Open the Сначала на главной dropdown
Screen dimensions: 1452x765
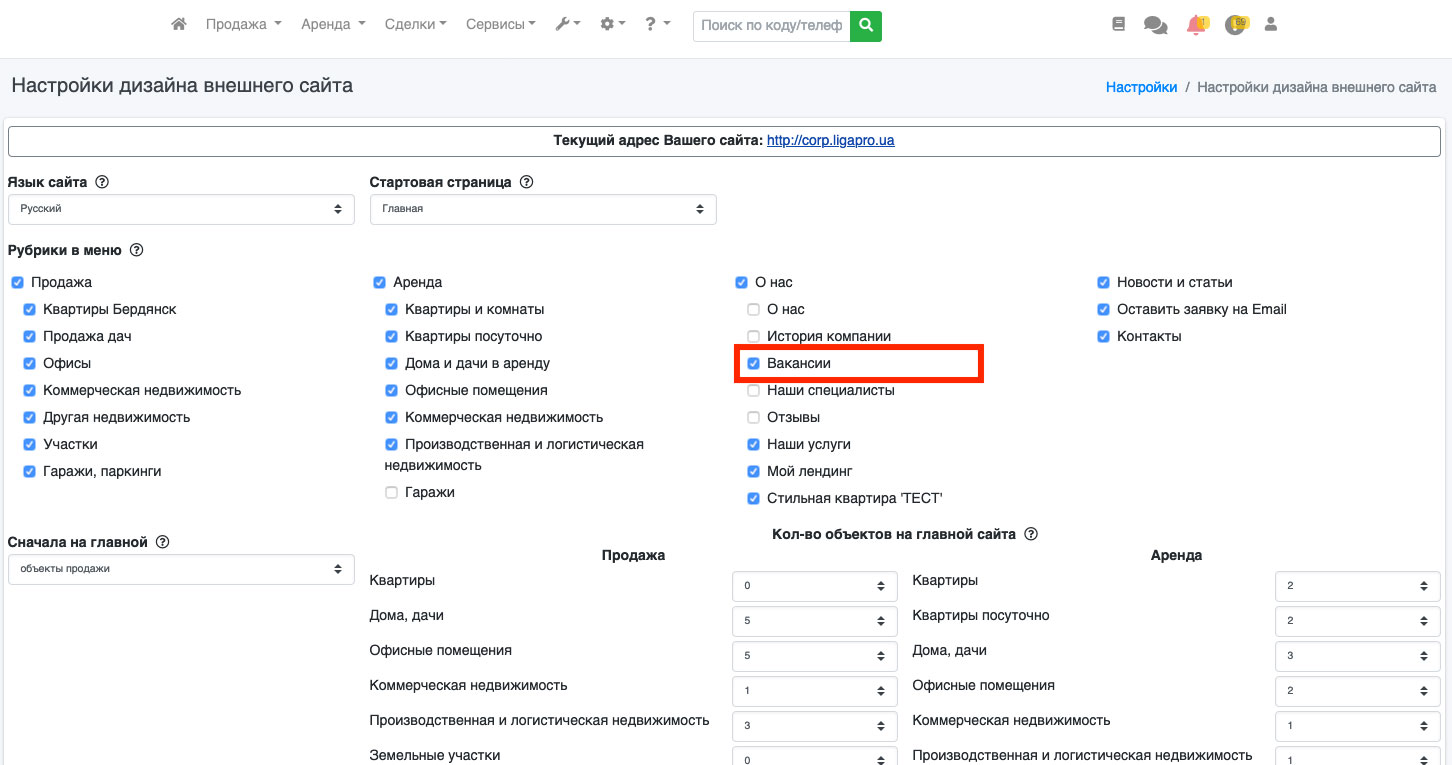pos(181,569)
